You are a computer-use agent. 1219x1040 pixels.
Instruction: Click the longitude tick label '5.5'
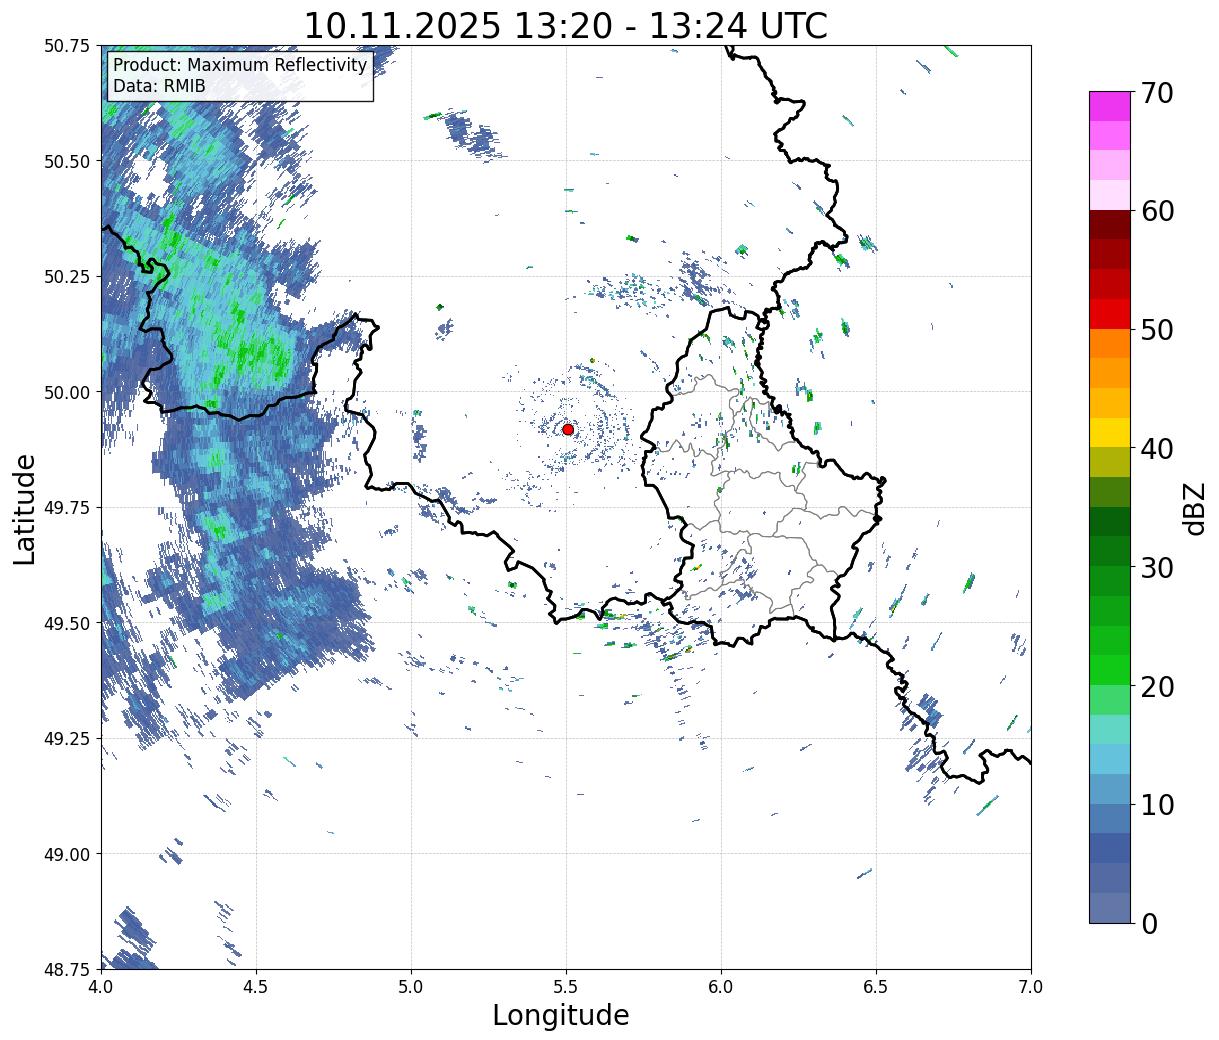(566, 986)
